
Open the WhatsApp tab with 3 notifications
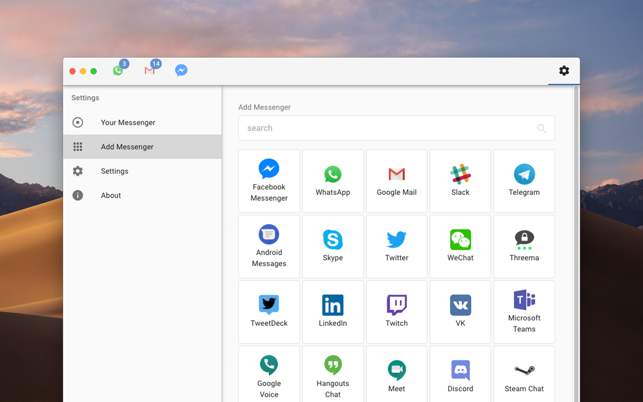118,71
